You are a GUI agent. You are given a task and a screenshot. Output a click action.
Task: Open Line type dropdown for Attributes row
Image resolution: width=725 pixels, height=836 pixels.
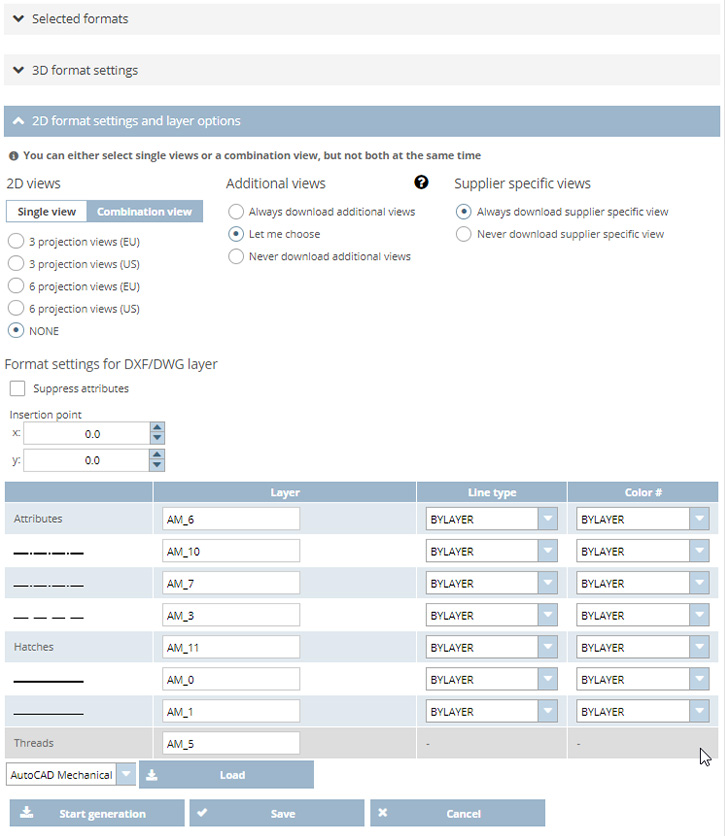click(546, 519)
